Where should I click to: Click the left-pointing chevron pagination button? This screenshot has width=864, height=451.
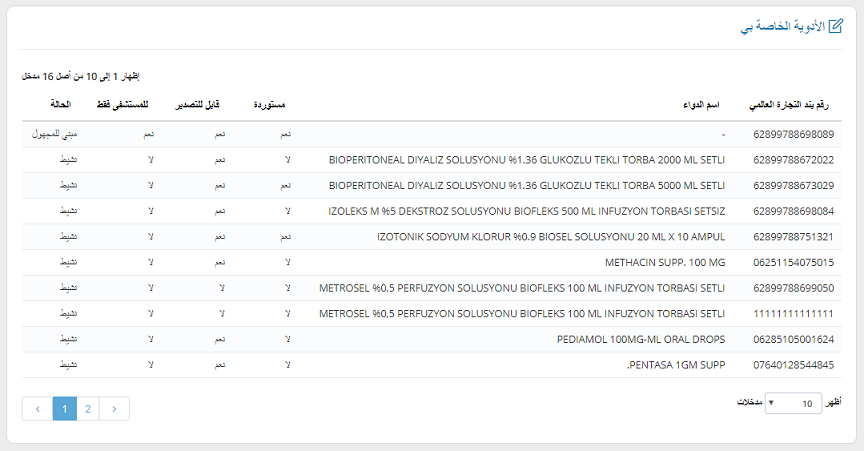coord(37,409)
